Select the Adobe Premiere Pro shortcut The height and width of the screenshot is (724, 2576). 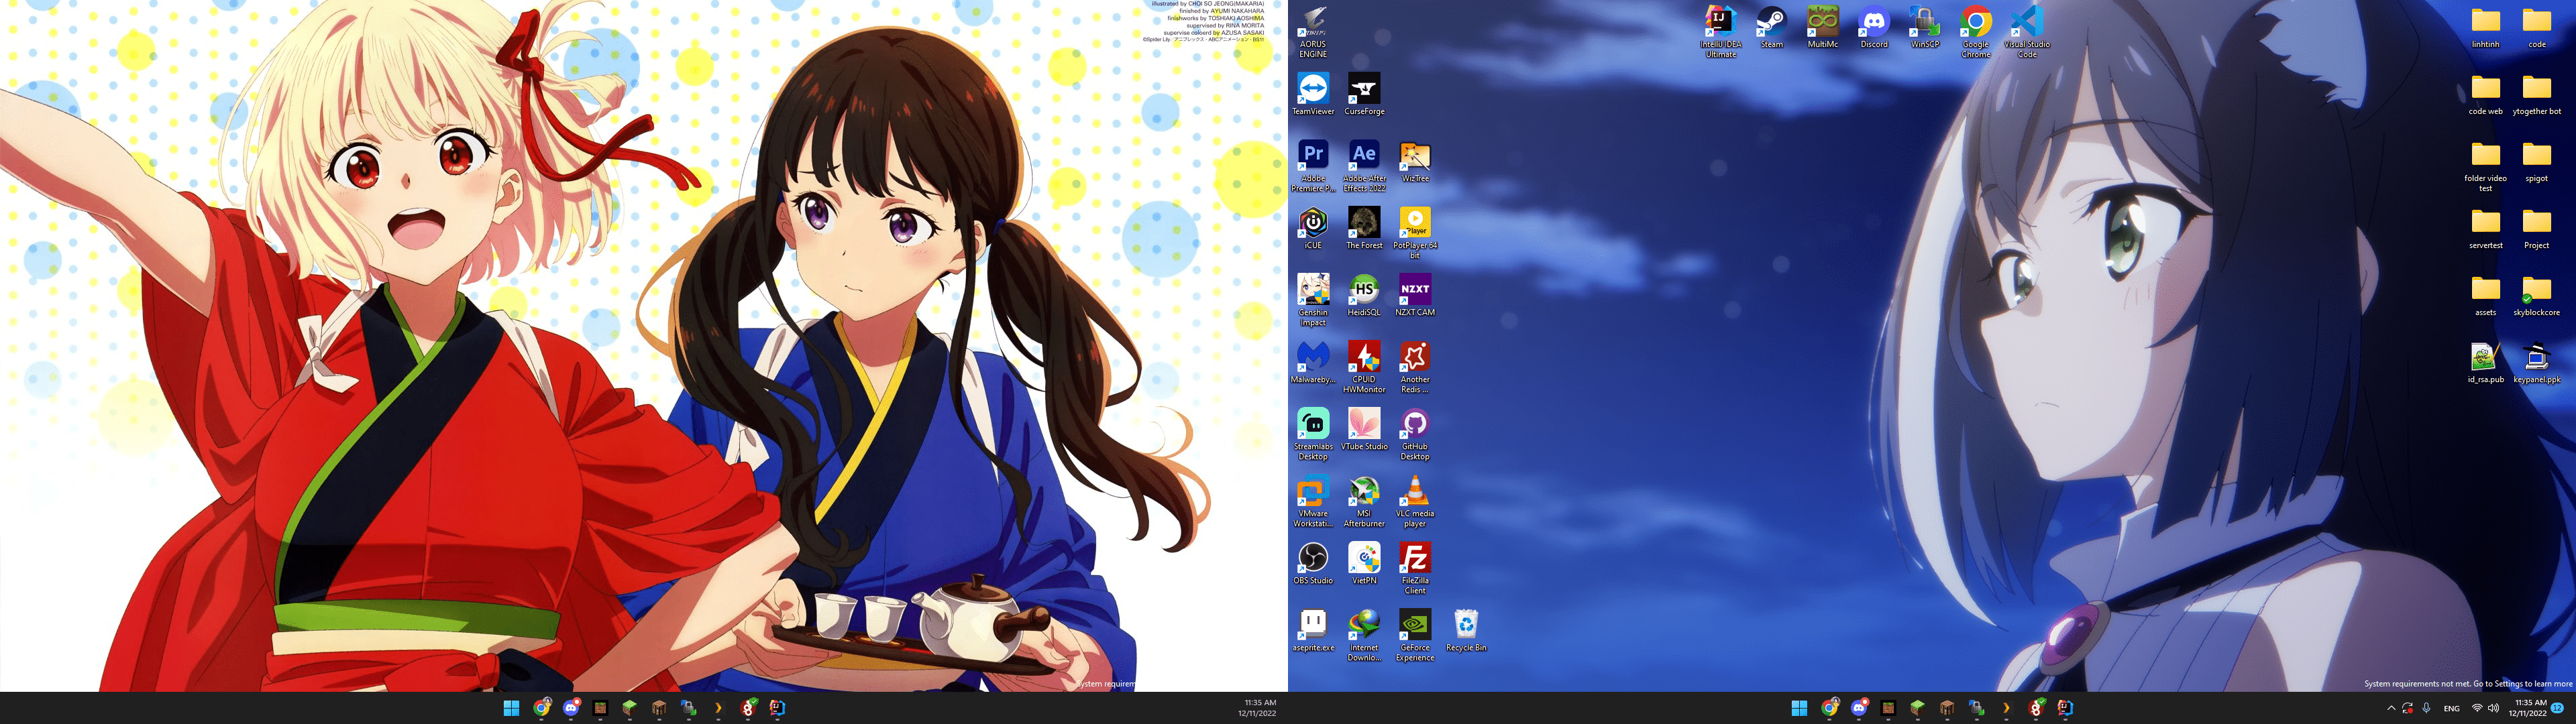tap(1312, 156)
